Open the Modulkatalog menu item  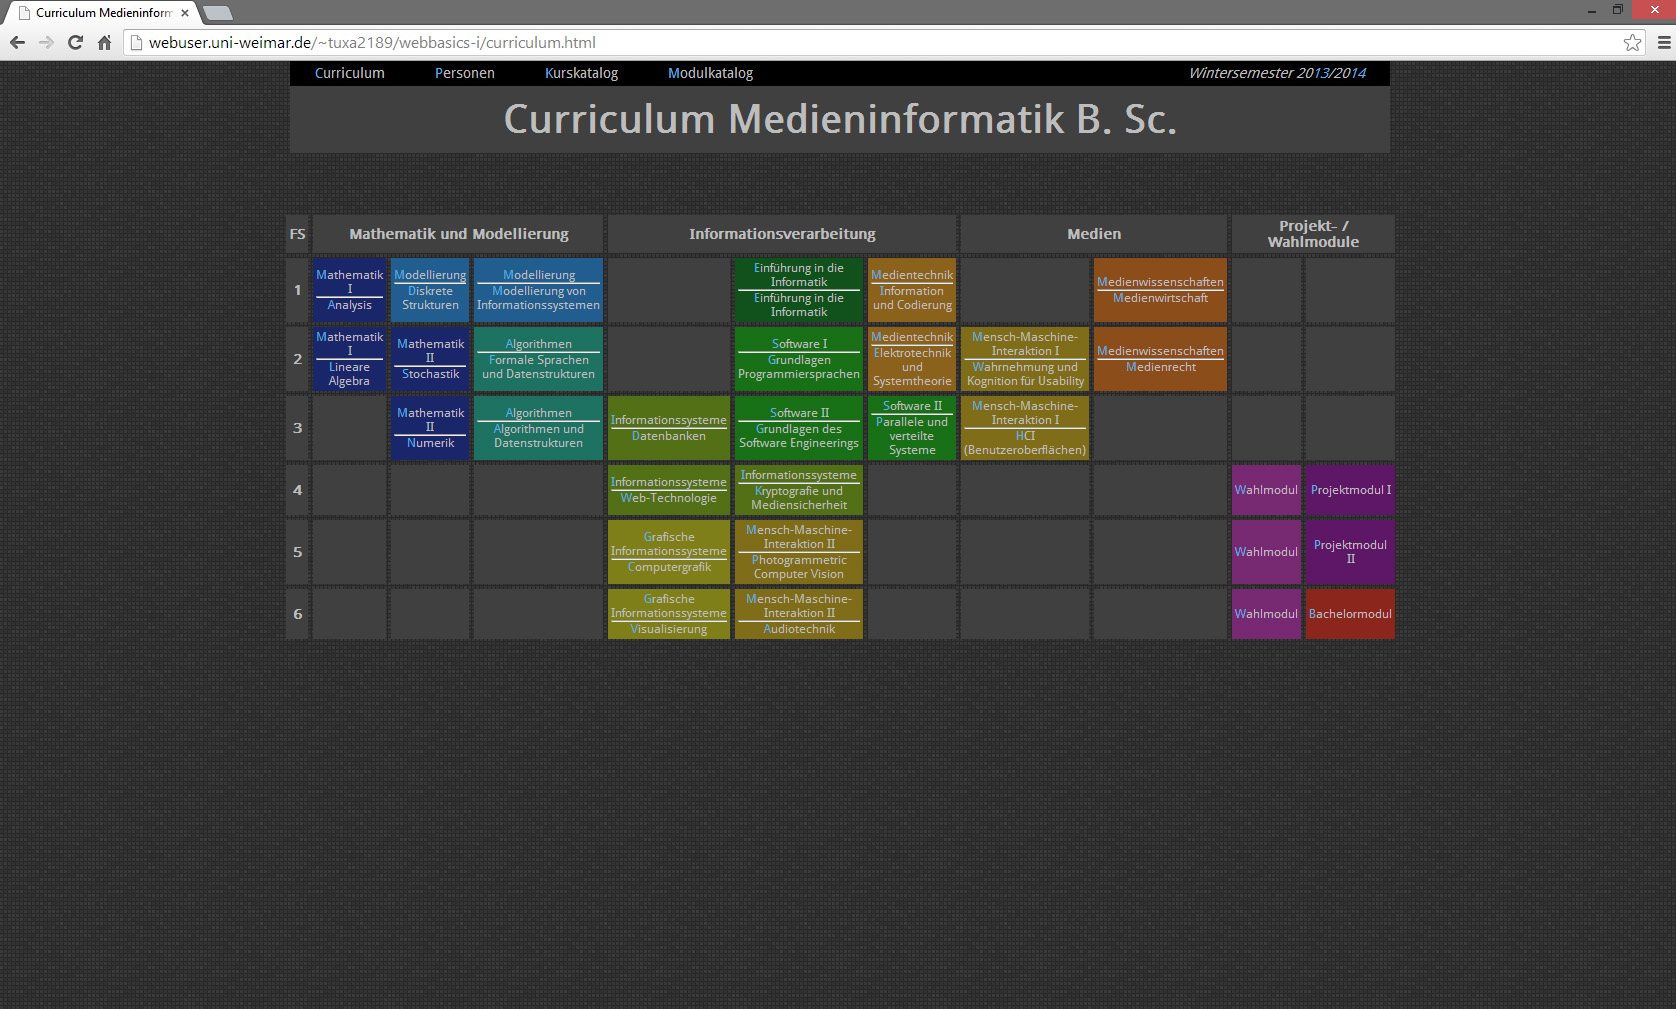[710, 73]
